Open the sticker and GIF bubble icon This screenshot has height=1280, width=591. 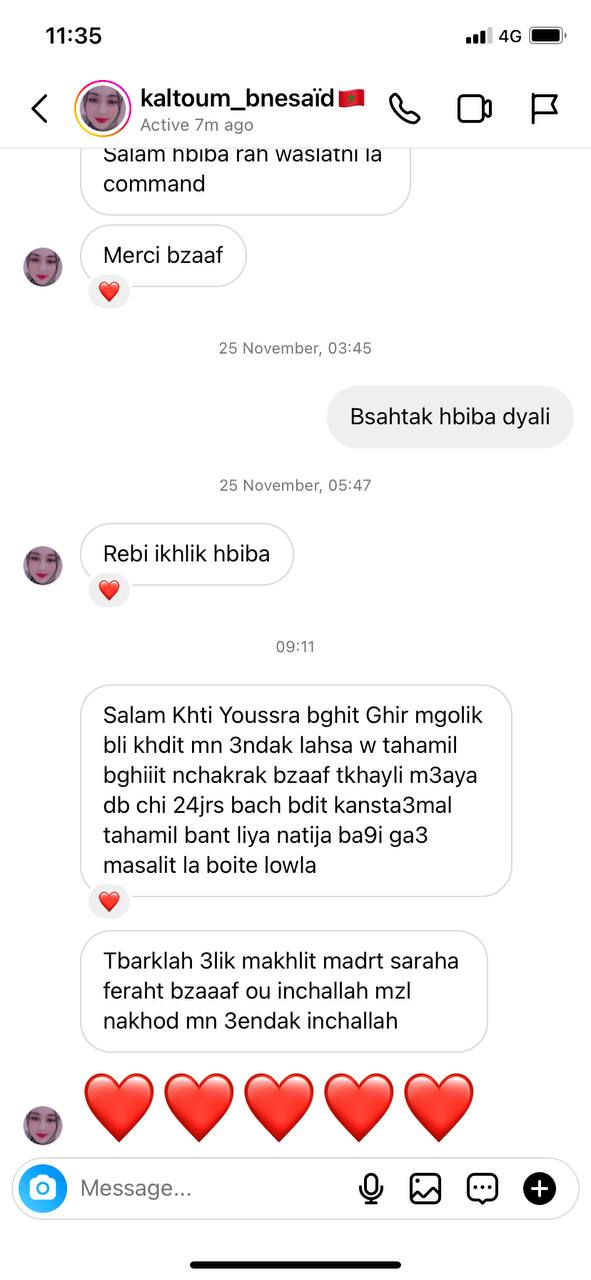tap(482, 1188)
